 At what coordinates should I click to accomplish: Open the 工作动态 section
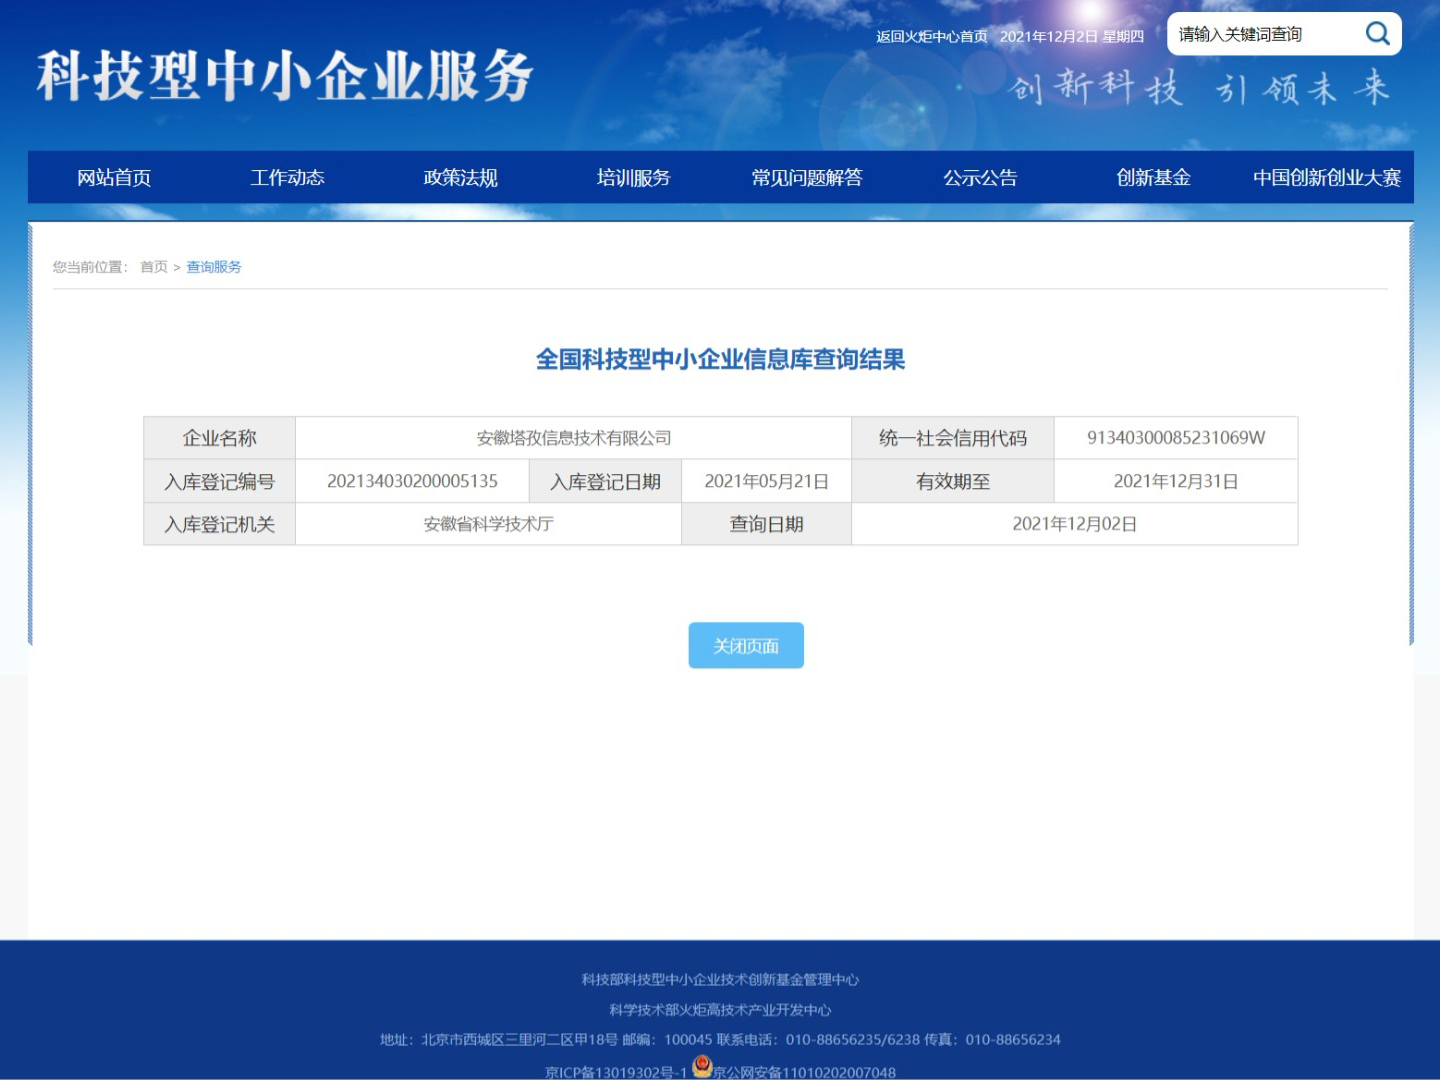(287, 177)
